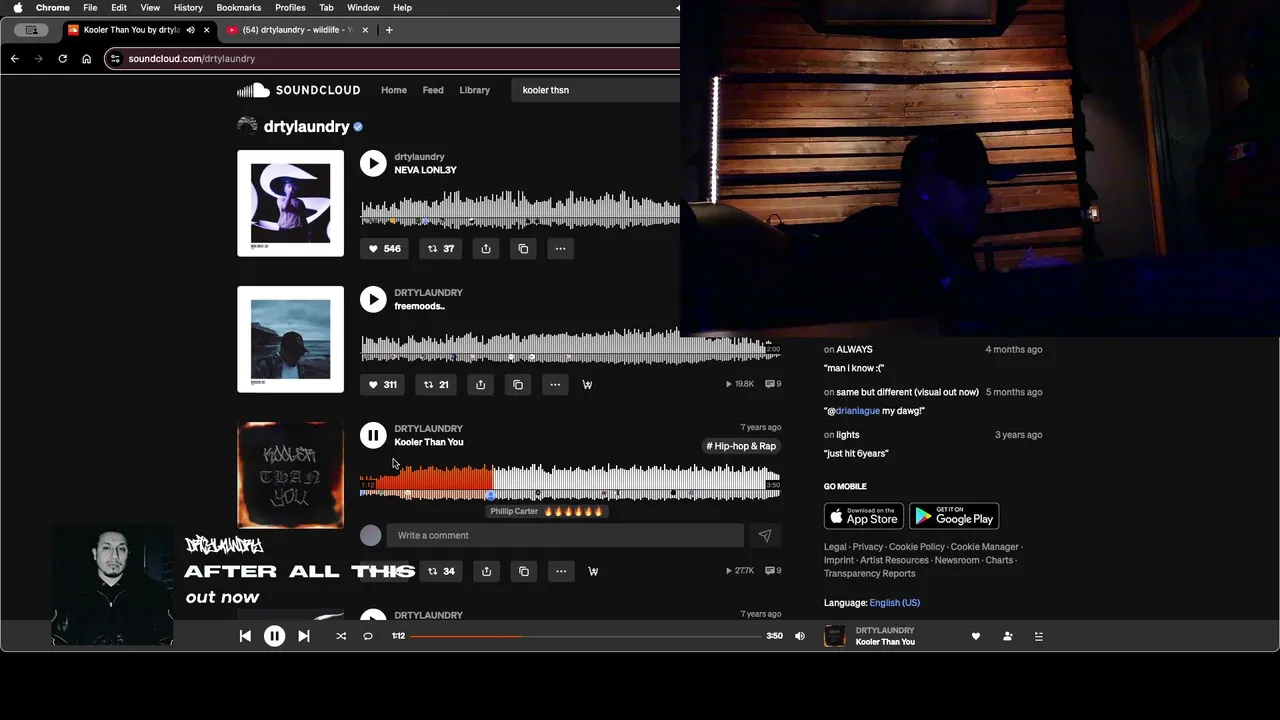Change language from English (US)
Screen dimensions: 1280x720
[x=895, y=603]
